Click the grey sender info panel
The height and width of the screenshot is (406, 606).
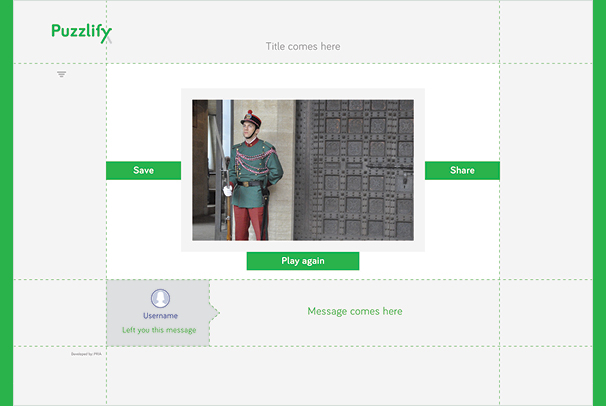(158, 313)
